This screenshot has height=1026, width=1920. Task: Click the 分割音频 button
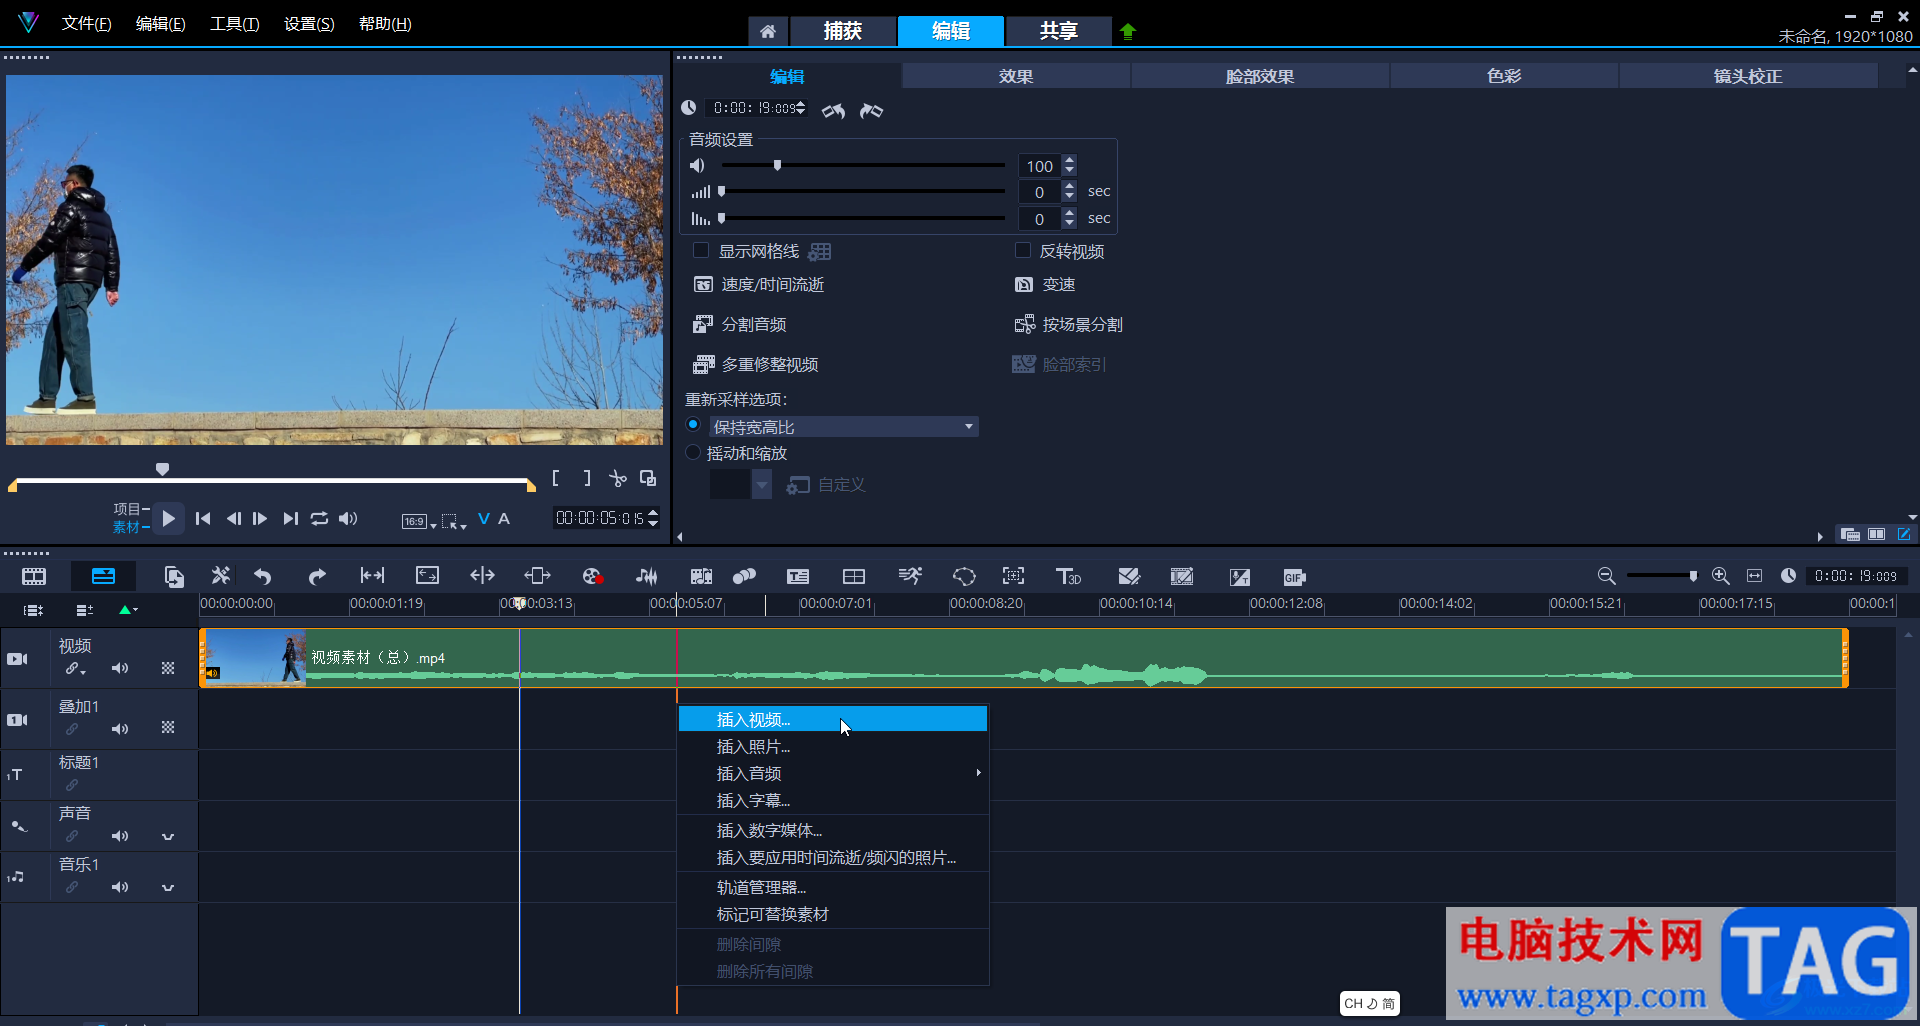coord(740,325)
